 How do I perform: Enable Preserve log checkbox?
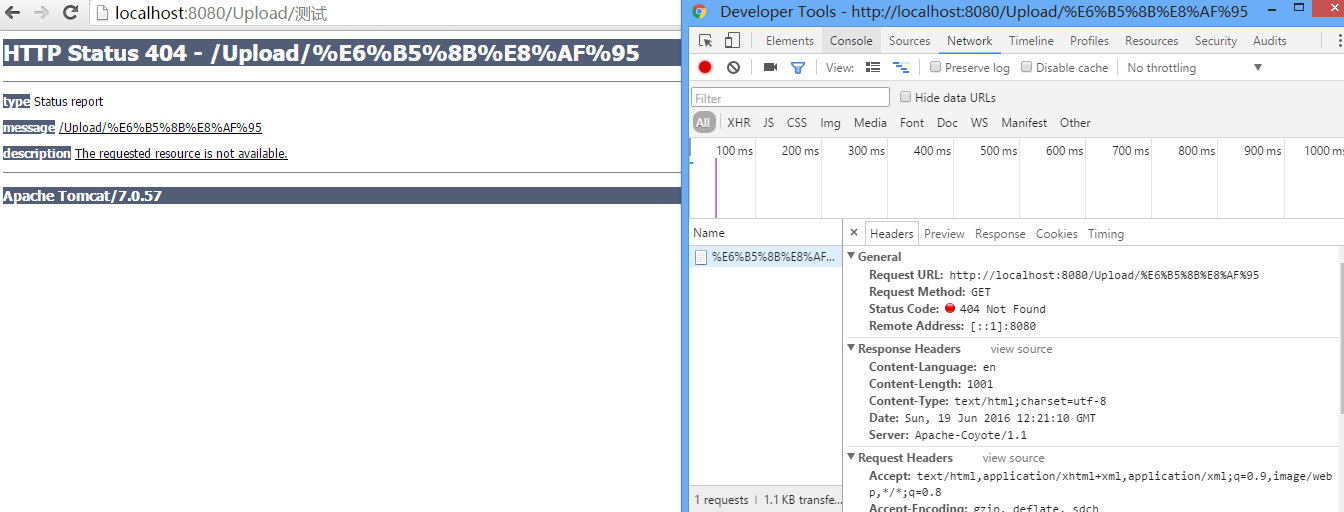pos(935,67)
